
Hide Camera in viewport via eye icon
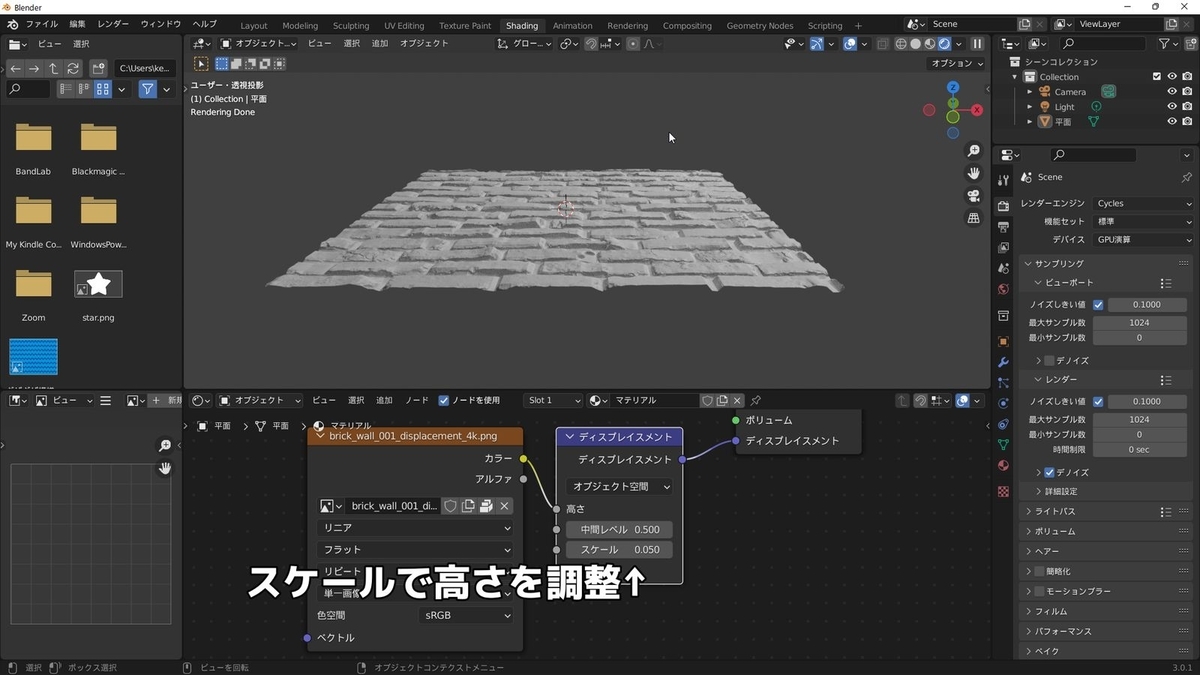[x=1172, y=92]
